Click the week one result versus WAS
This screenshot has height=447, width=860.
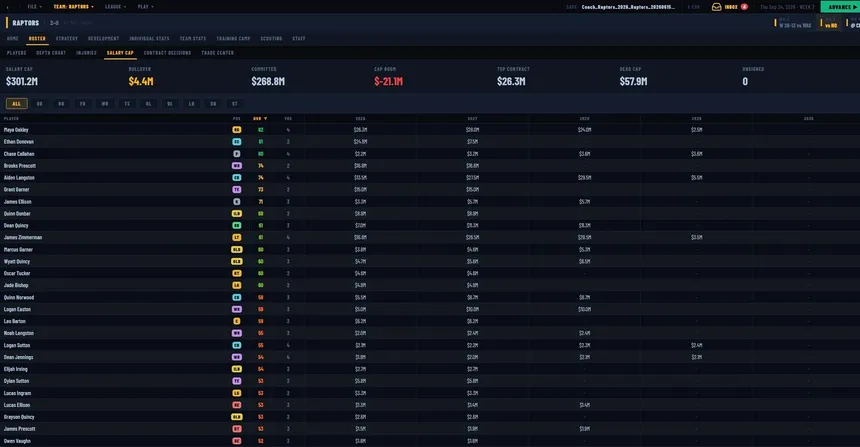[795, 25]
